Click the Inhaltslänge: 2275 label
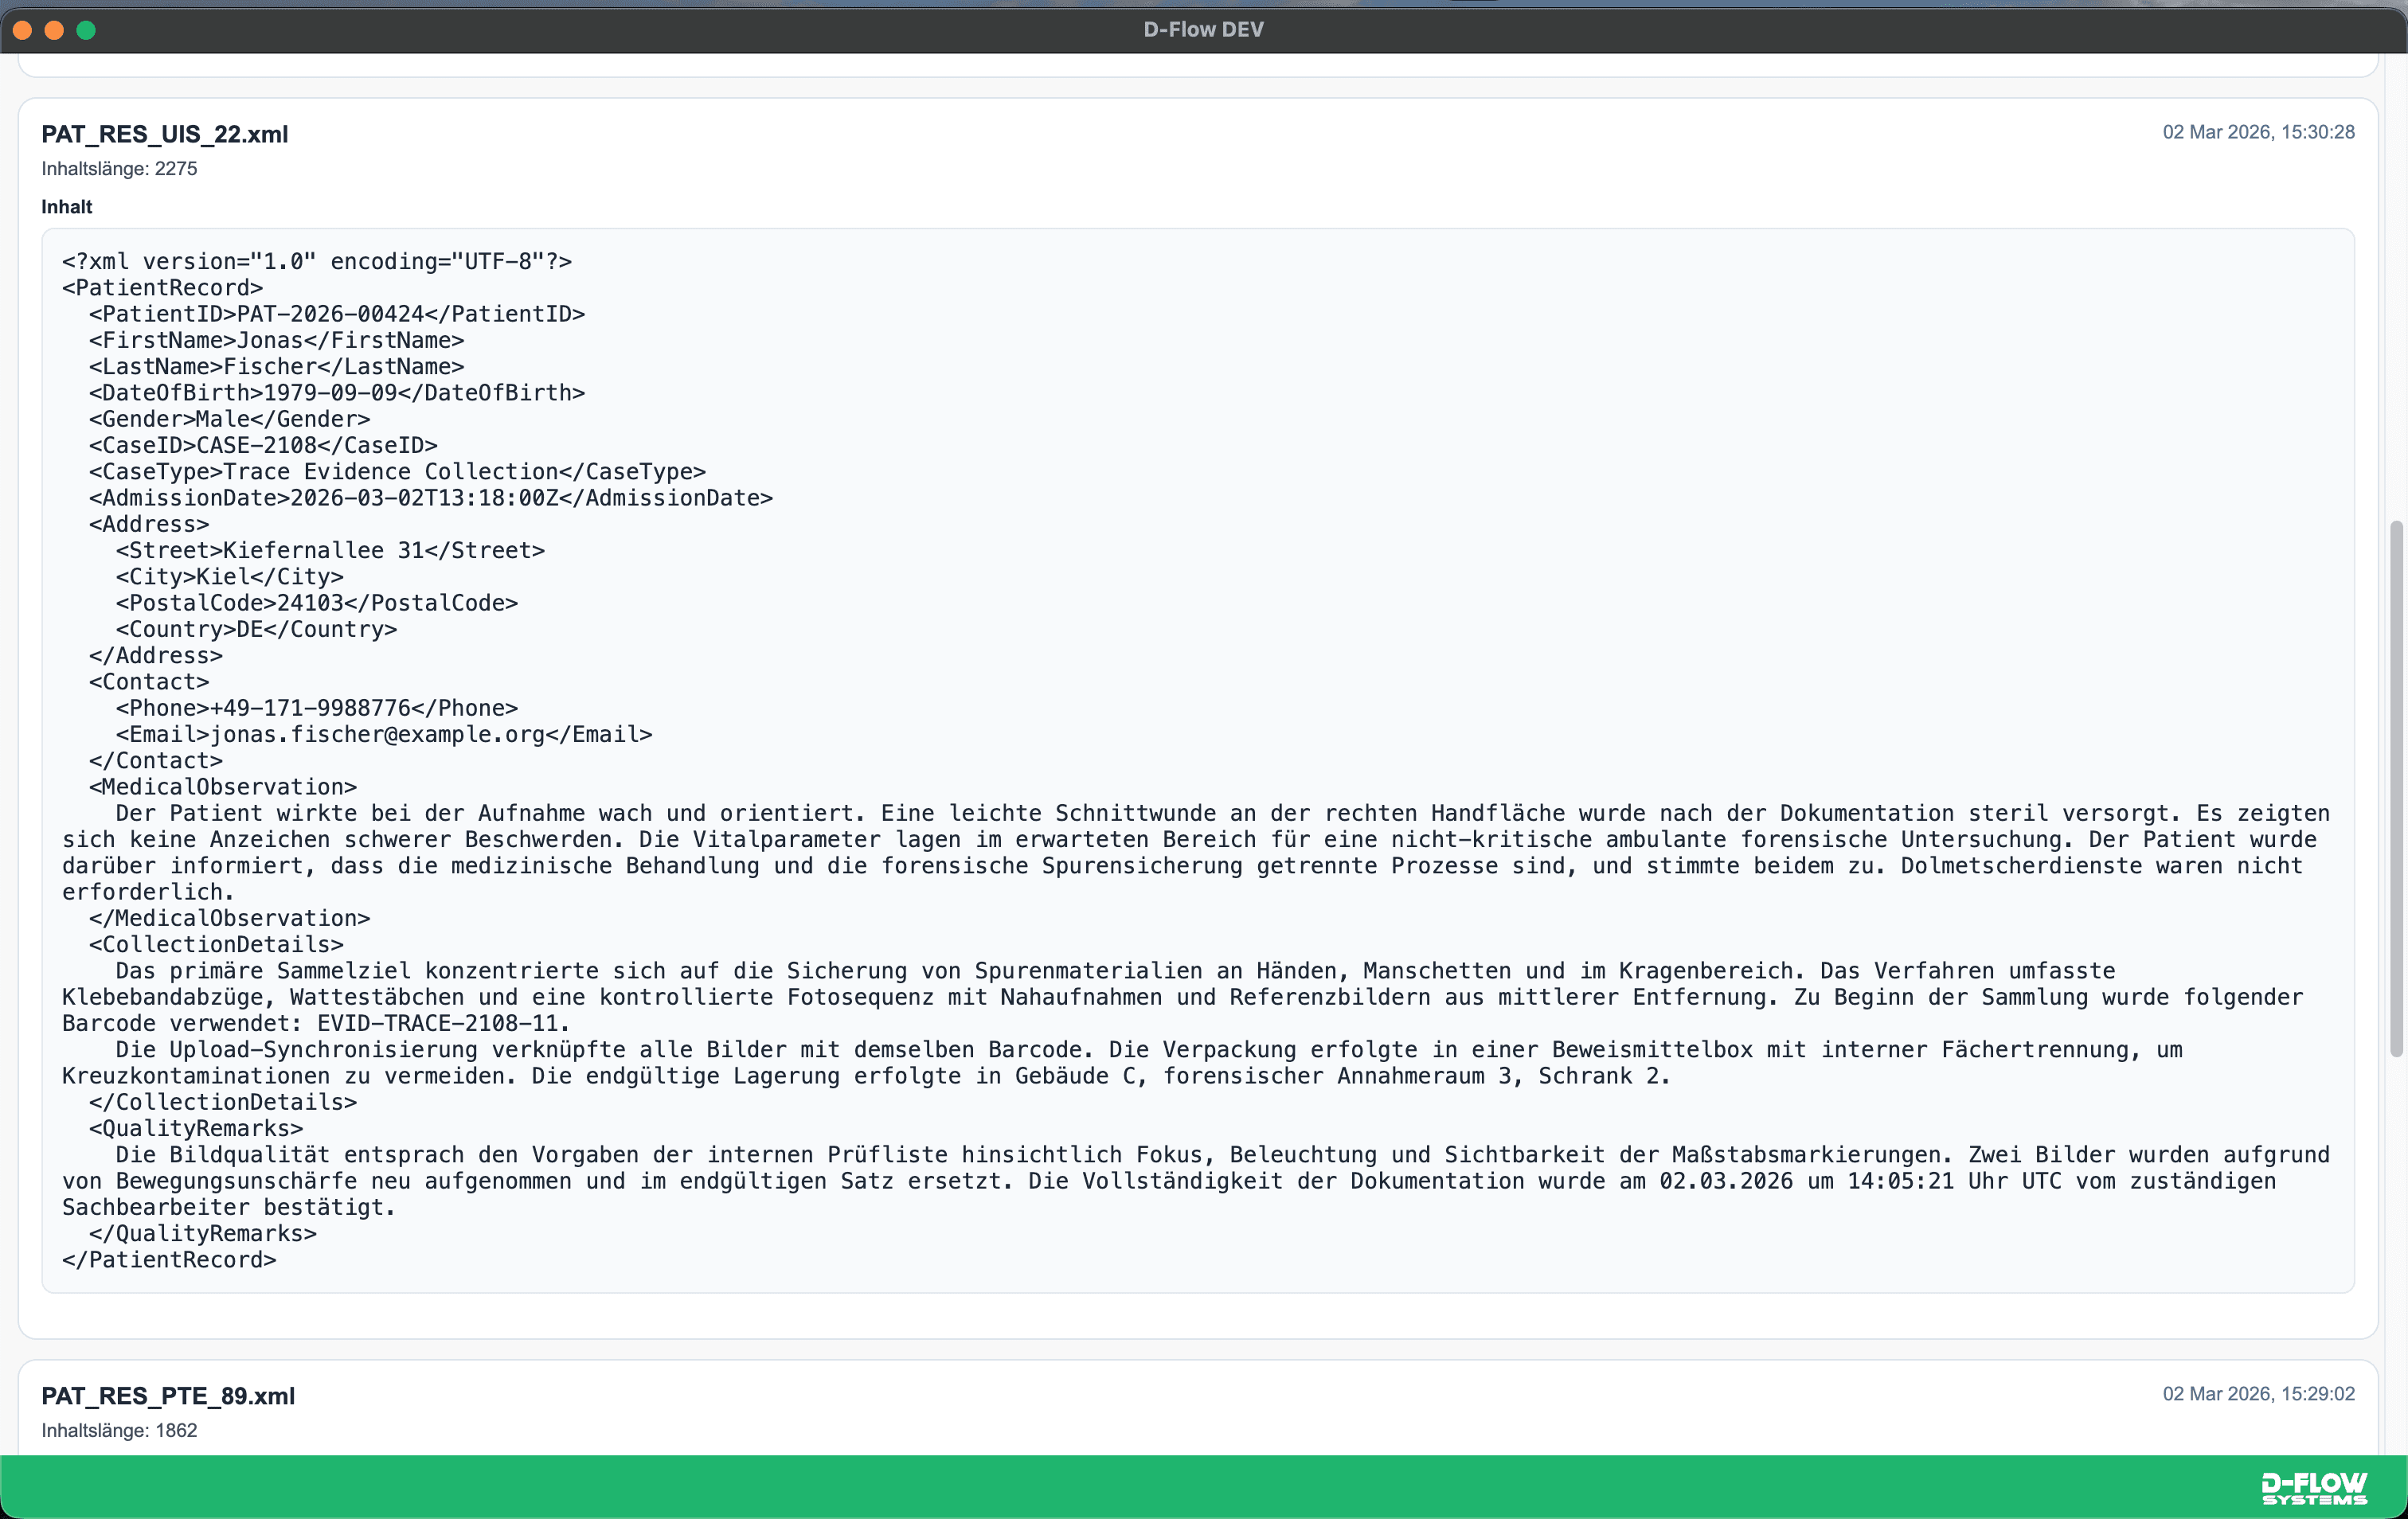This screenshot has width=2408, height=1519. pos(119,169)
